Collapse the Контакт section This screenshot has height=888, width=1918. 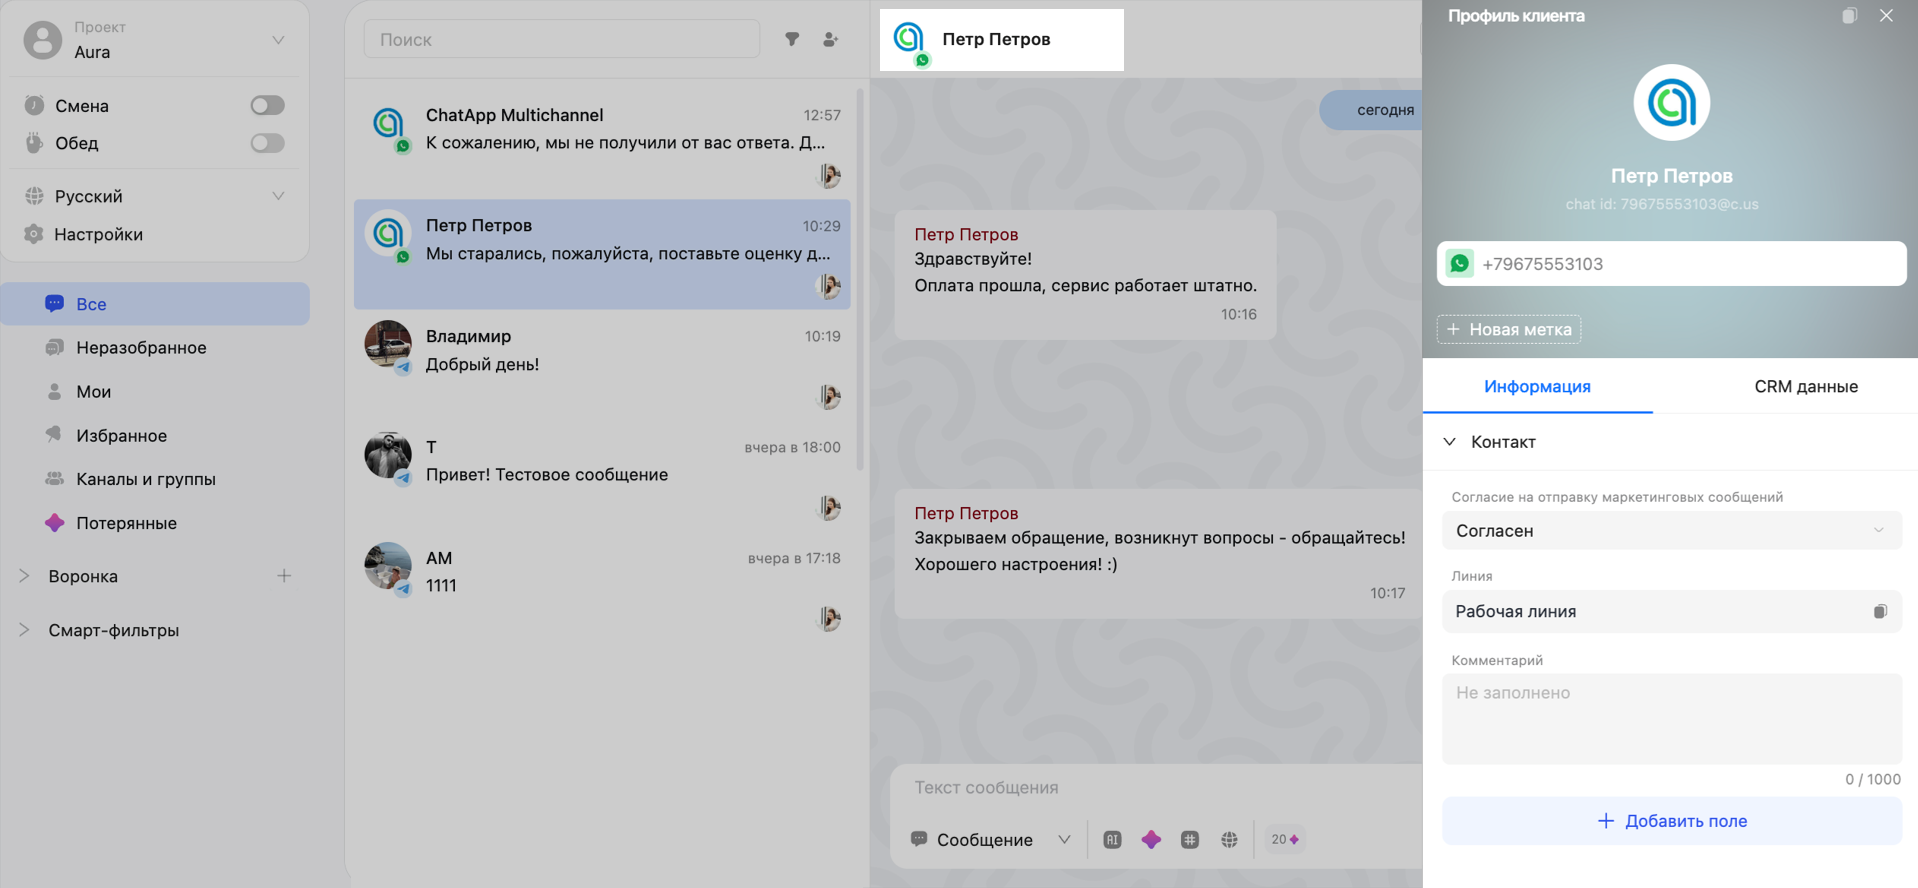click(x=1450, y=442)
